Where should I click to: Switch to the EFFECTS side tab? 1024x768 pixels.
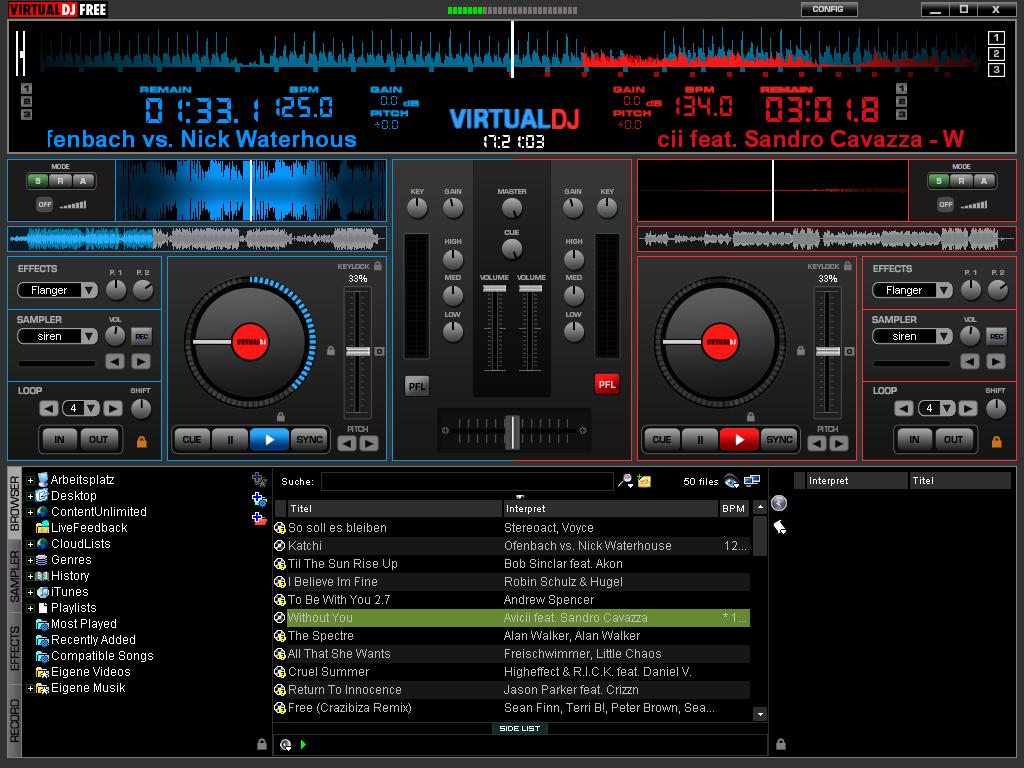click(14, 649)
